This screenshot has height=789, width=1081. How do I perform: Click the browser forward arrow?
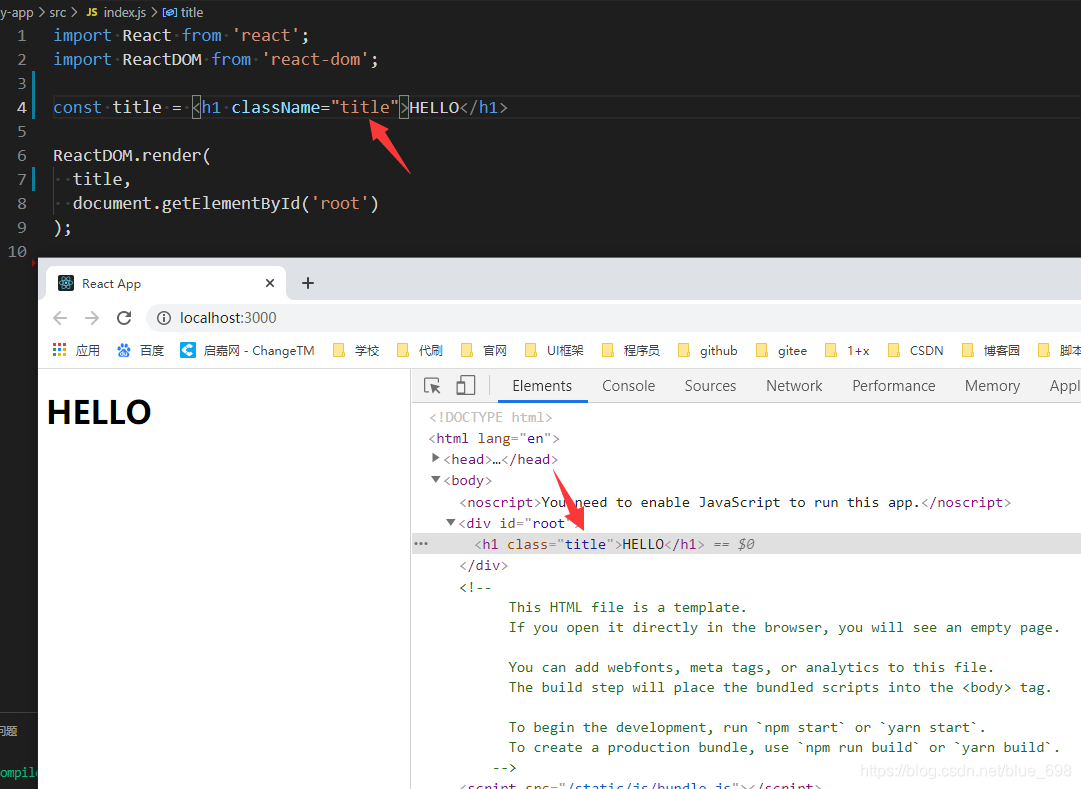pos(92,318)
